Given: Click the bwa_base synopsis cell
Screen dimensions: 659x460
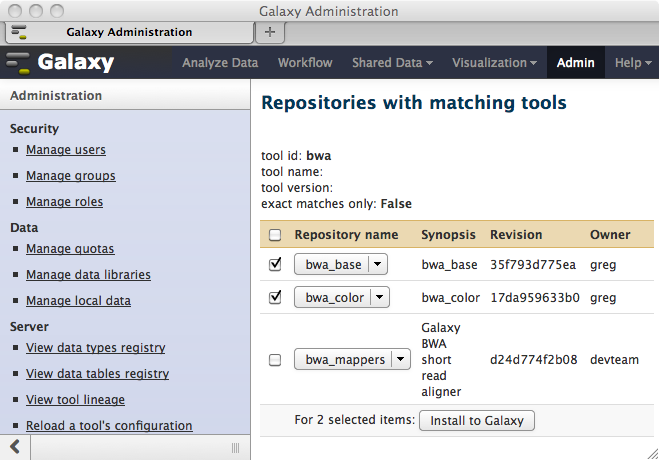Looking at the screenshot, I should click(x=449, y=265).
